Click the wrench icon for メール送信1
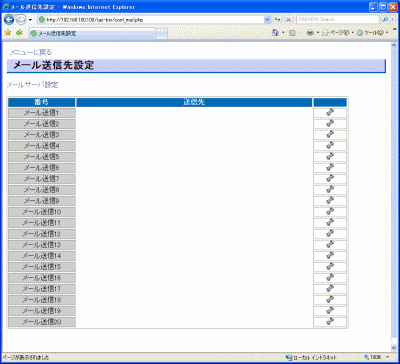This screenshot has height=364, width=400. 330,113
